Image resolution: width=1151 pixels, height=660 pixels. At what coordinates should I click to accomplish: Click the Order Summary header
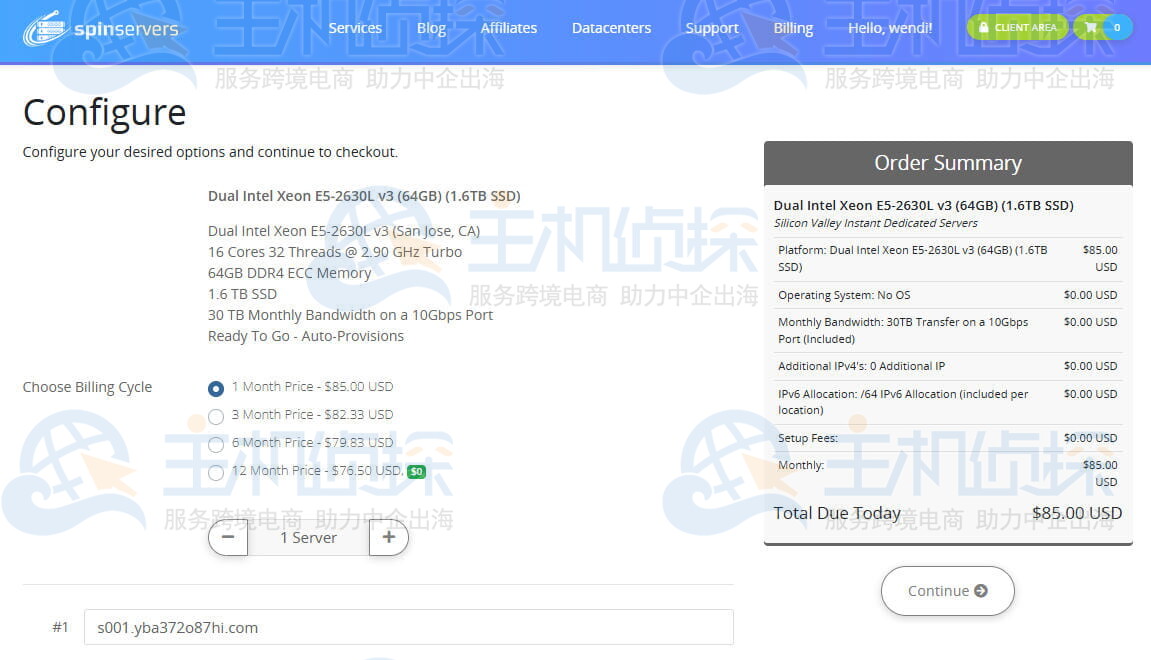[x=948, y=163]
